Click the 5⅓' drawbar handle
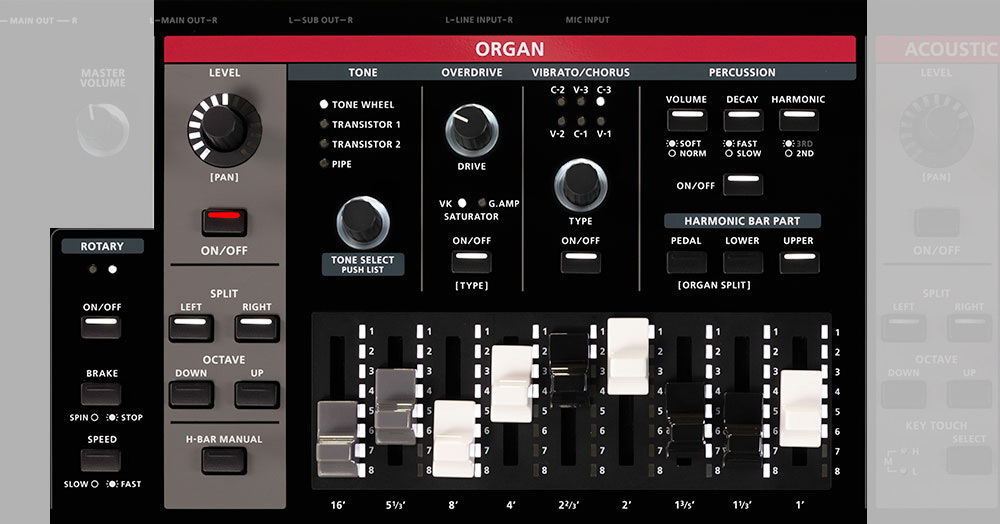The height and width of the screenshot is (524, 1000). (x=395, y=406)
